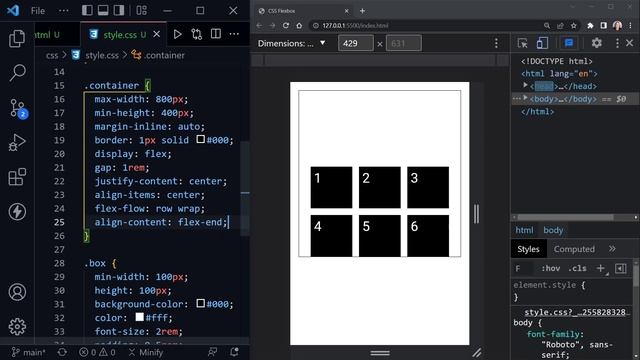
Task: Toggle the :hov element state panel
Action: [550, 269]
